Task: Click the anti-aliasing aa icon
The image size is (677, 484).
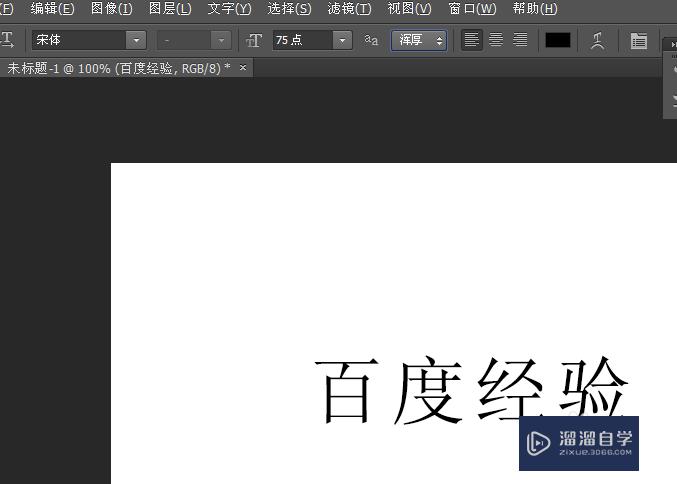Action: pyautogui.click(x=371, y=40)
